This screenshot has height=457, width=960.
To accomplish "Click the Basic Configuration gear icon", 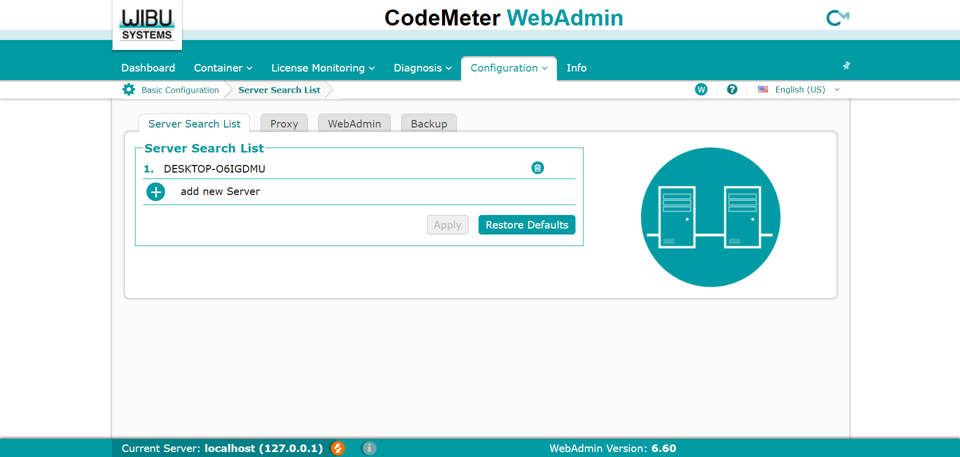I will coord(129,90).
